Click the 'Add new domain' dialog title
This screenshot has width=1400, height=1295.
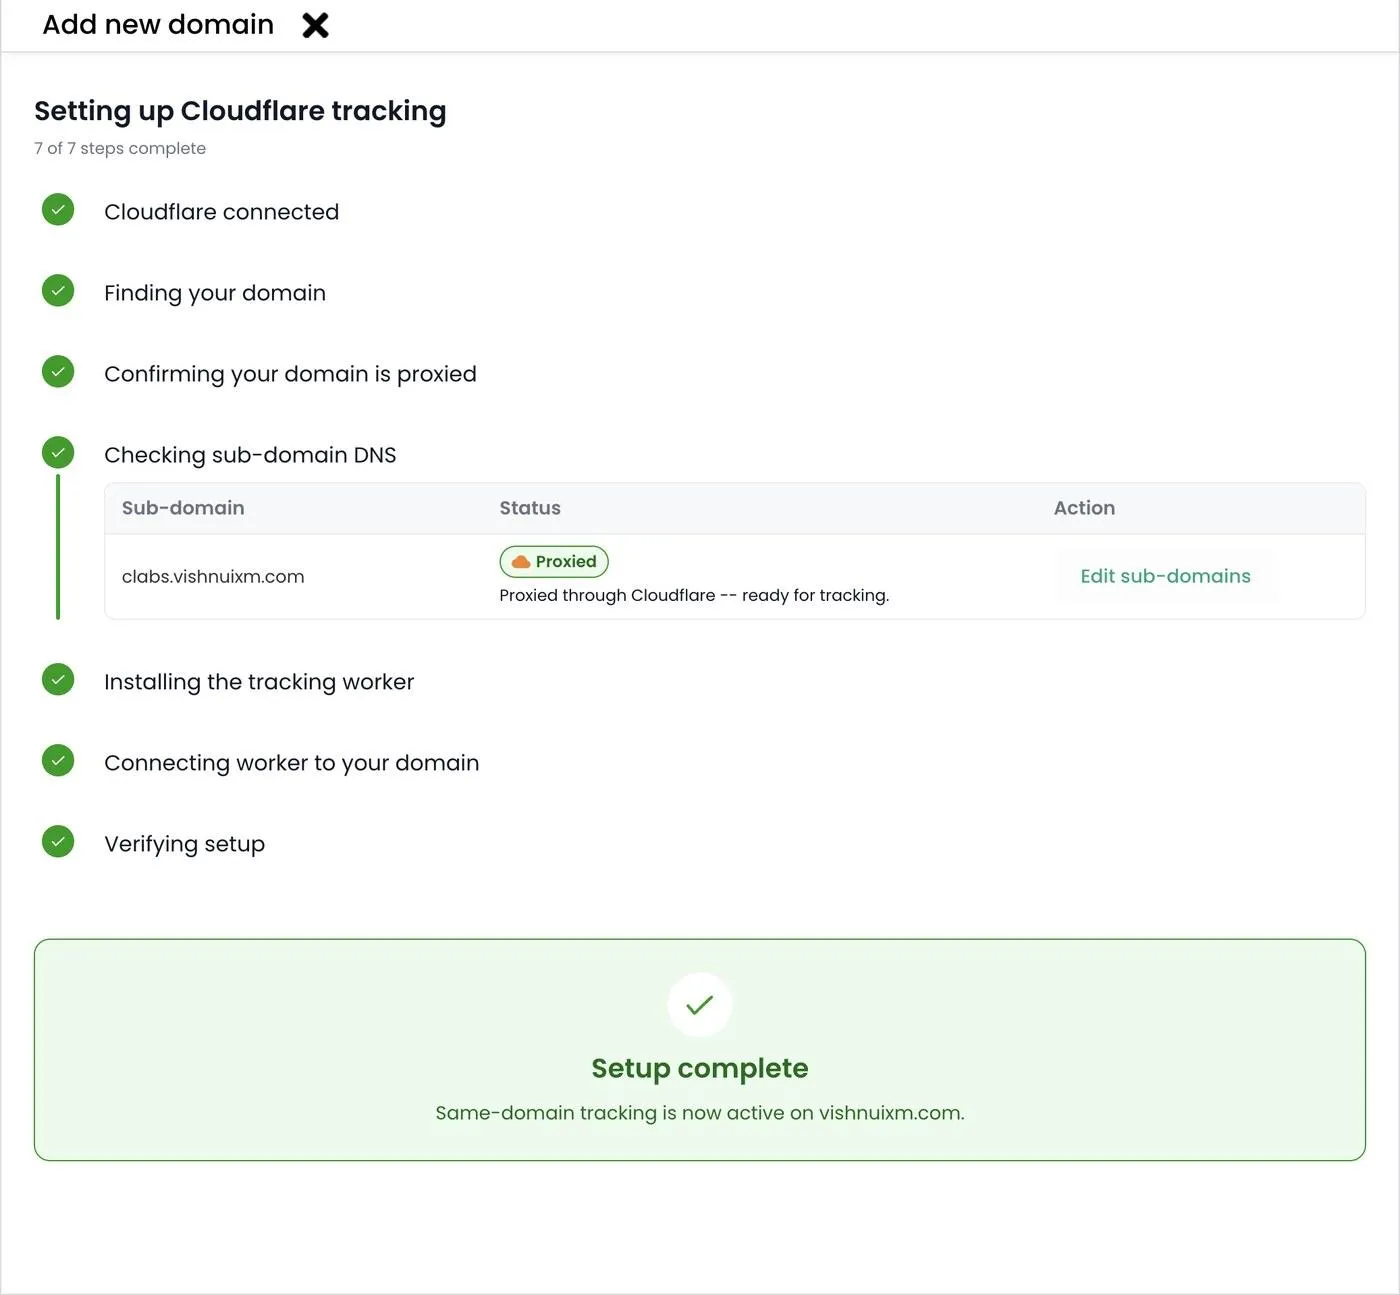coord(158,24)
